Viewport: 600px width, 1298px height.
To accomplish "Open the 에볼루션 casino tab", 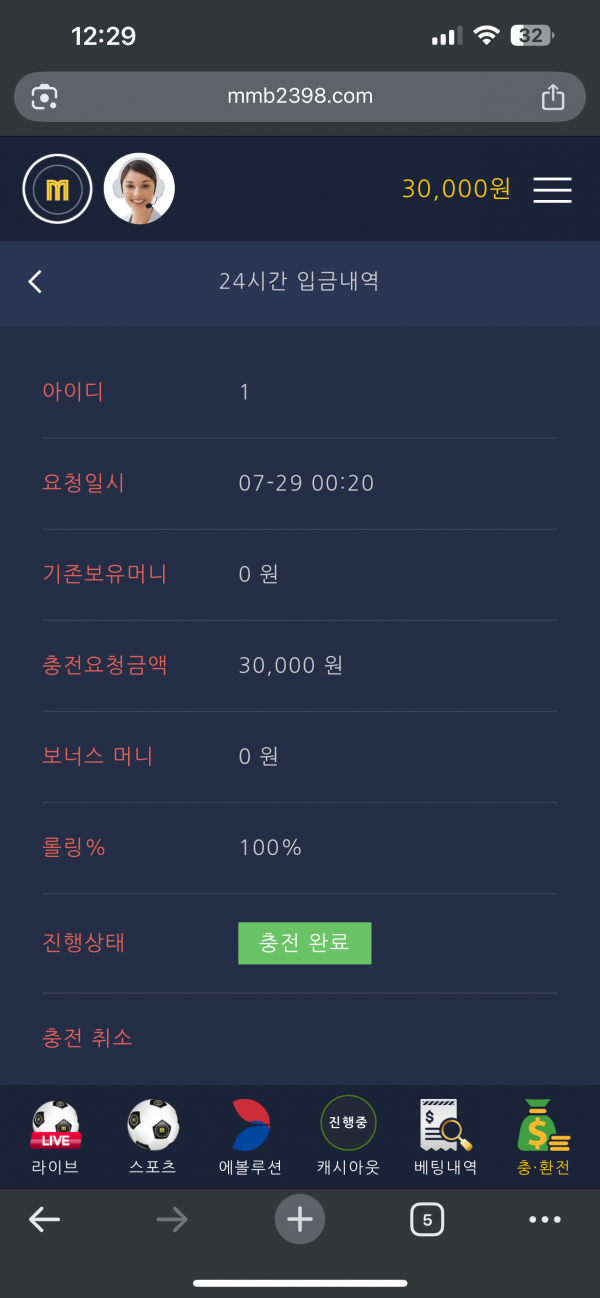I will pyautogui.click(x=250, y=1136).
